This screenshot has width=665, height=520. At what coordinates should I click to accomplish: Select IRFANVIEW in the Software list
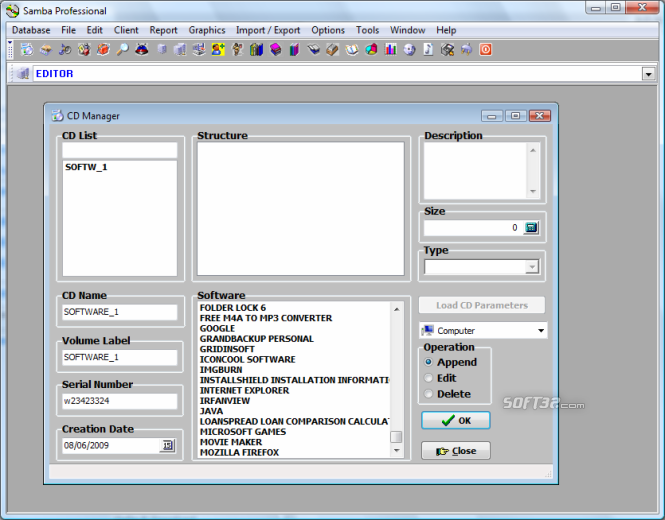[225, 401]
